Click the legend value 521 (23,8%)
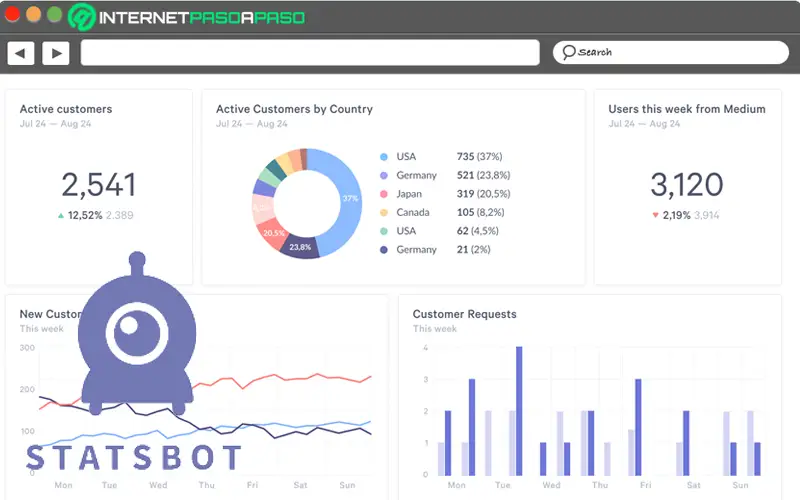 pyautogui.click(x=484, y=176)
